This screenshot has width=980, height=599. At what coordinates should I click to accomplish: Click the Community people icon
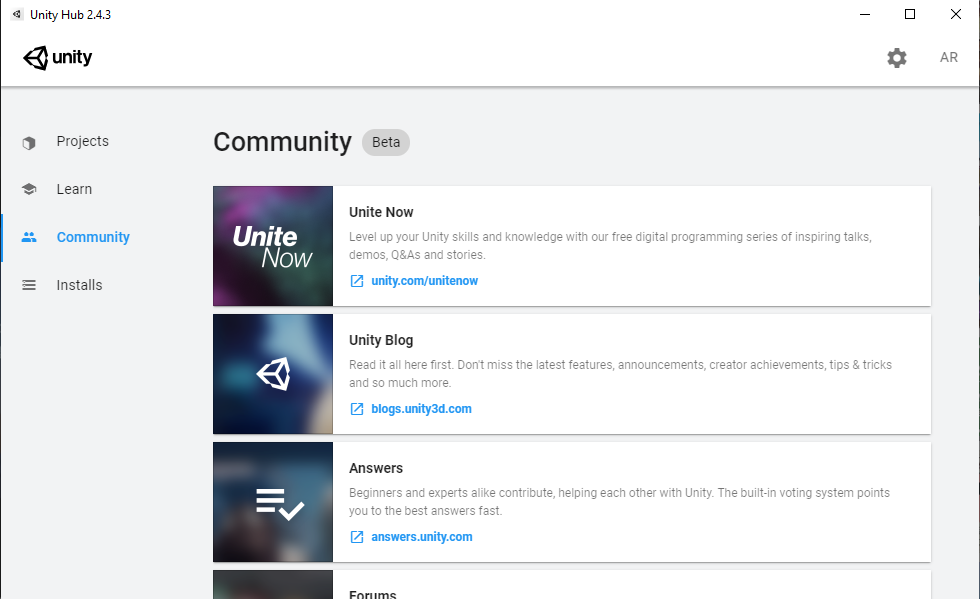coord(29,237)
